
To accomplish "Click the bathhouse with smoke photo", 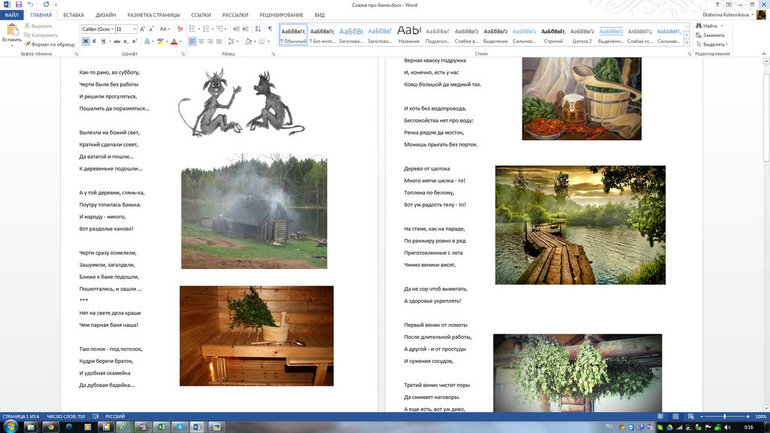I will (x=253, y=211).
